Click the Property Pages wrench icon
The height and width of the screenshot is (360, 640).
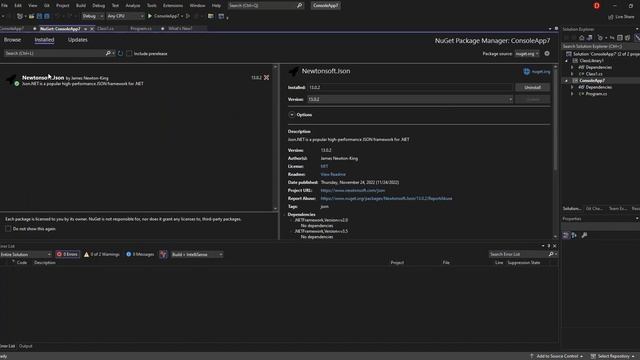584,235
